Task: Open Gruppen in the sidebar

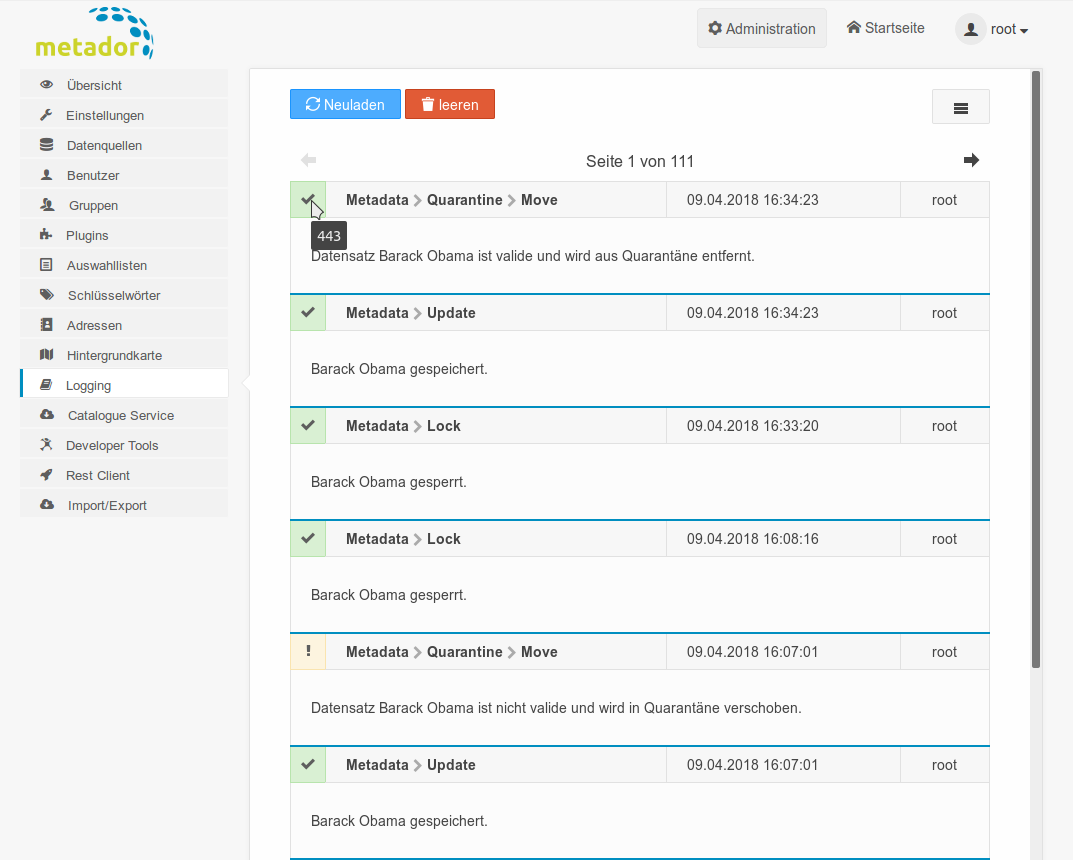Action: 125,205
